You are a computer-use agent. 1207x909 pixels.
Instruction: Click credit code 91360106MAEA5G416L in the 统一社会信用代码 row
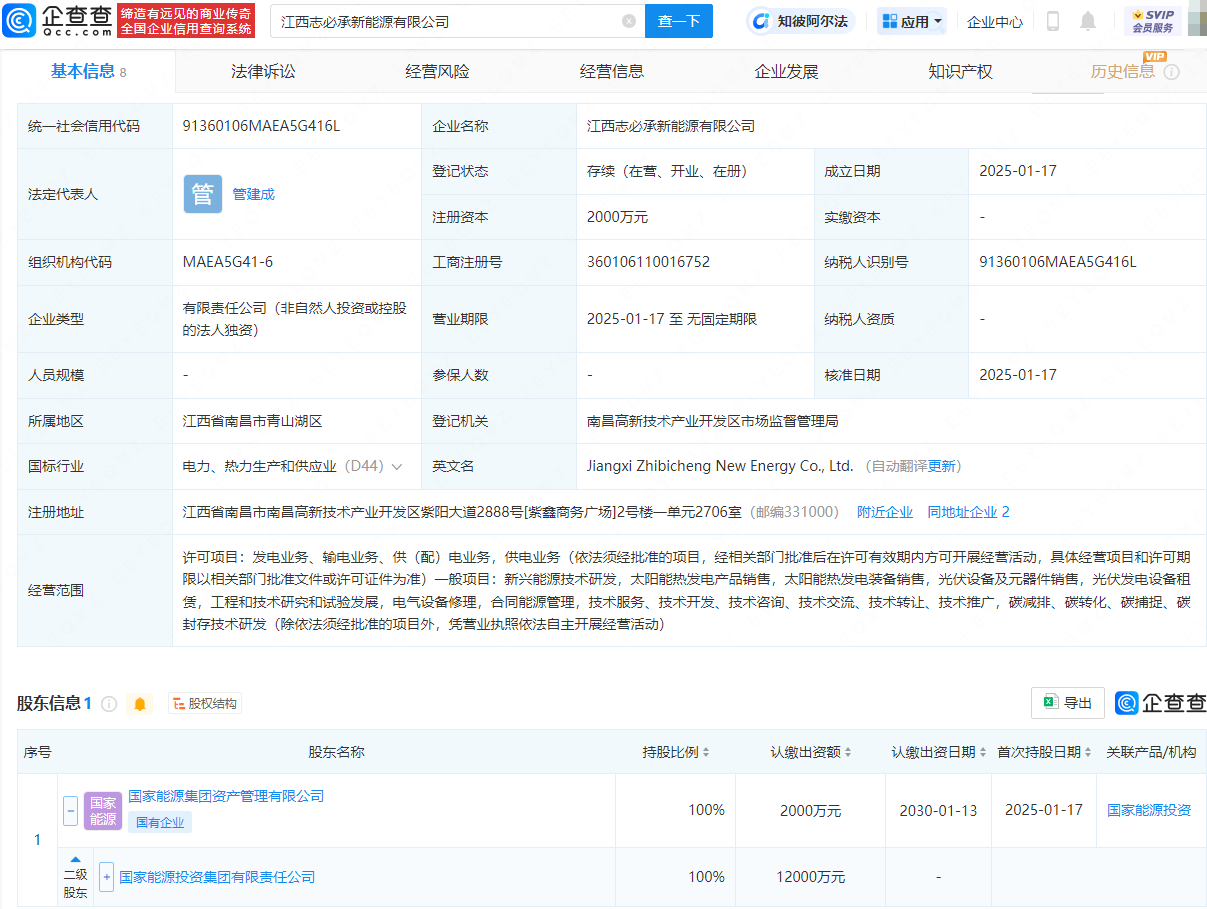[262, 126]
